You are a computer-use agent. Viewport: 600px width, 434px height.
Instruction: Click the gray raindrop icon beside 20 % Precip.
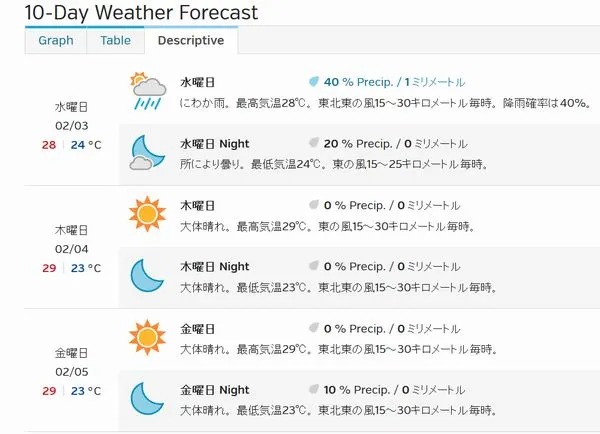(314, 143)
